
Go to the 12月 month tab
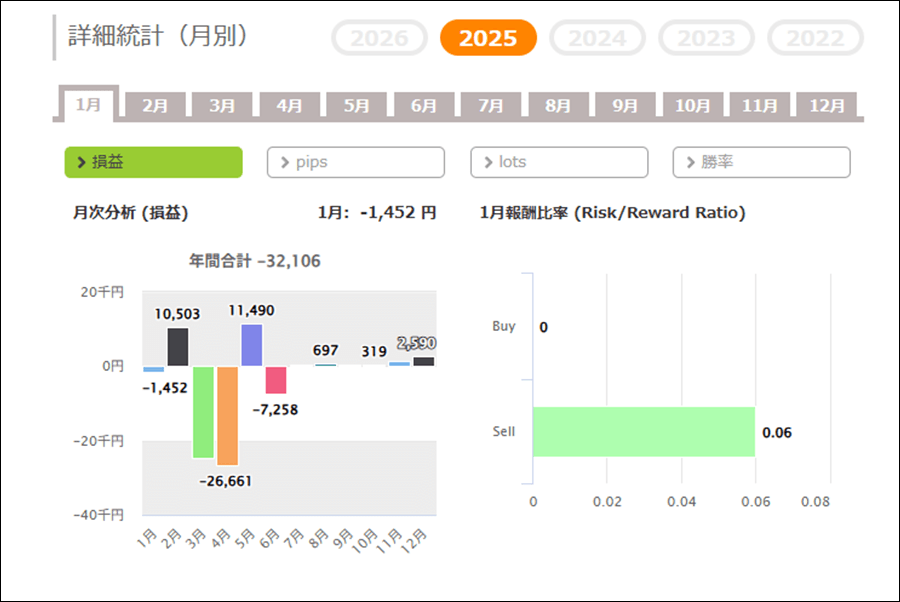coord(827,105)
